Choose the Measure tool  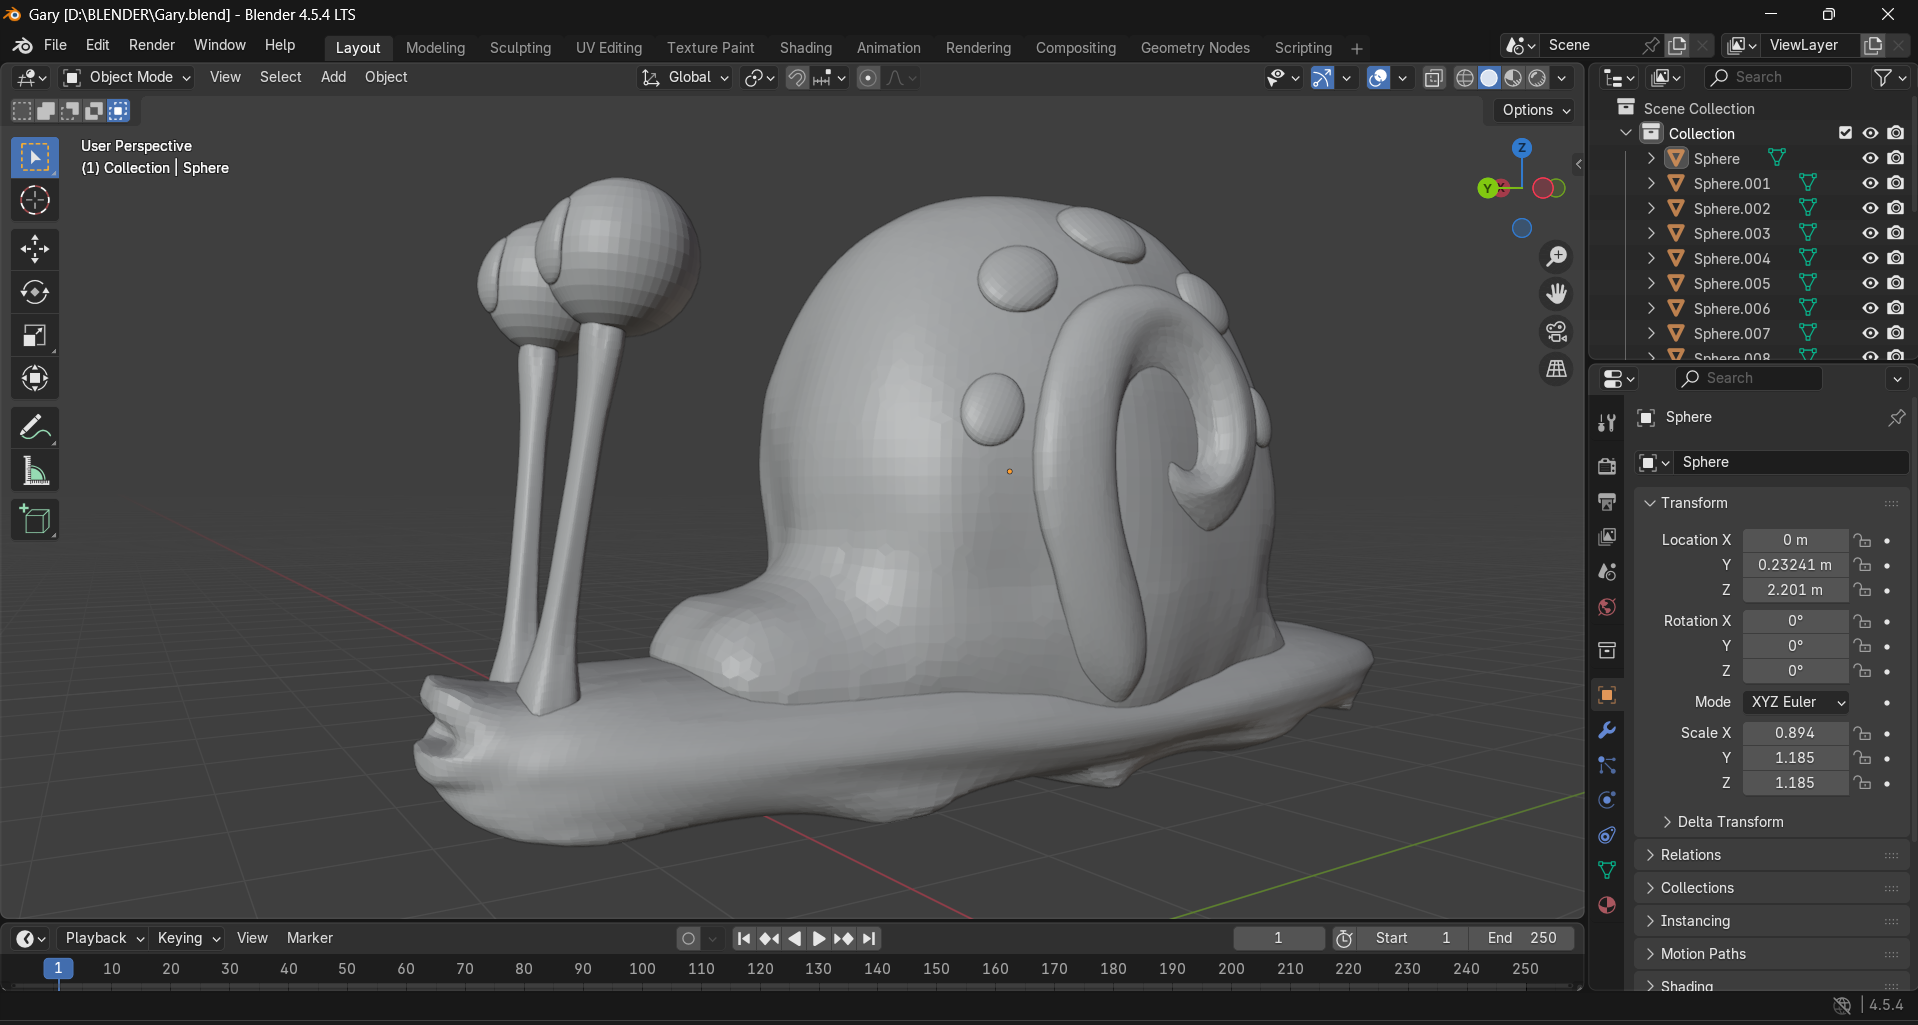tap(35, 471)
